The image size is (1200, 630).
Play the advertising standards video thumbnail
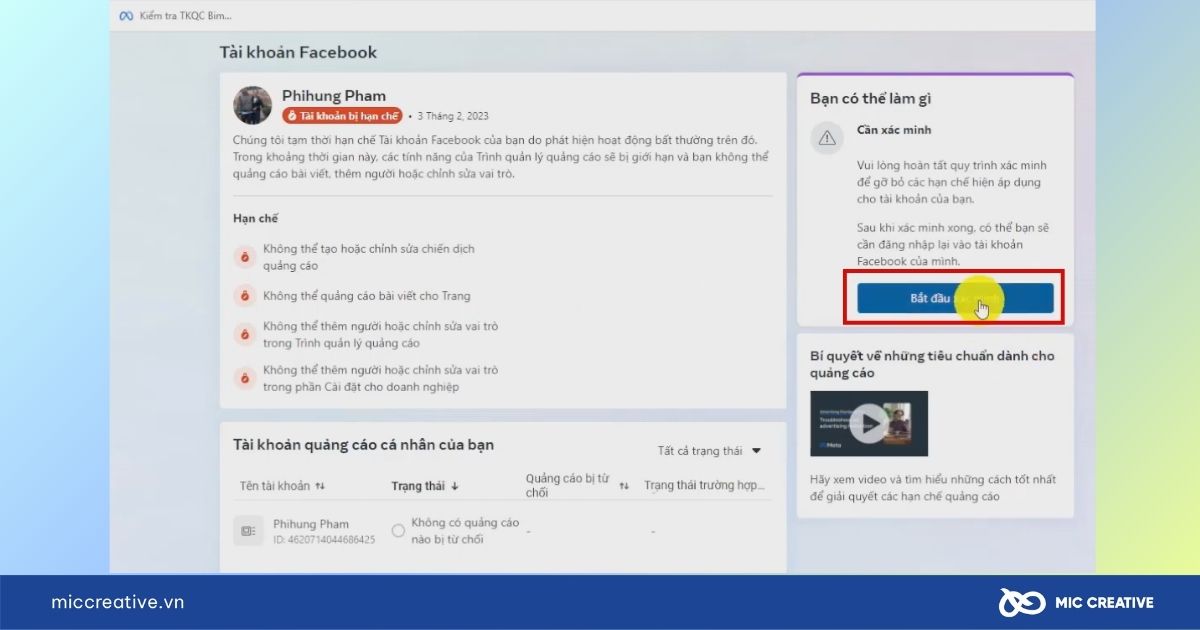click(x=869, y=423)
